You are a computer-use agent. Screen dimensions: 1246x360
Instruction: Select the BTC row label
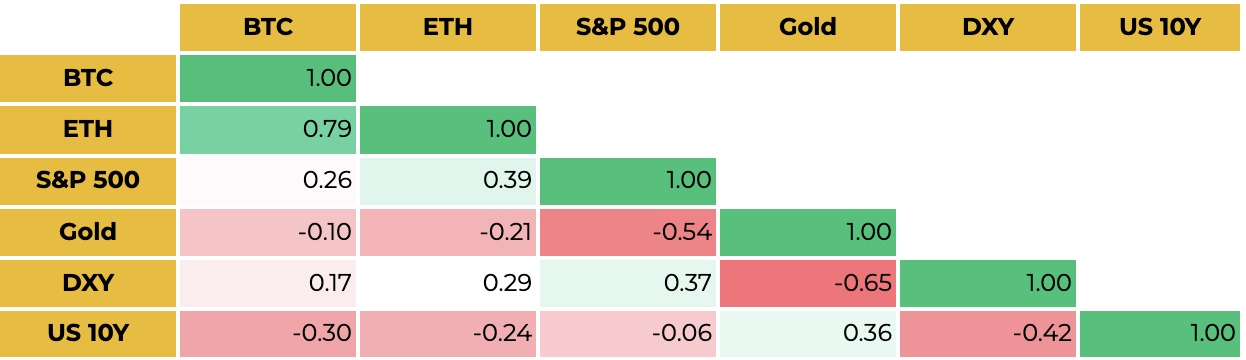point(88,78)
